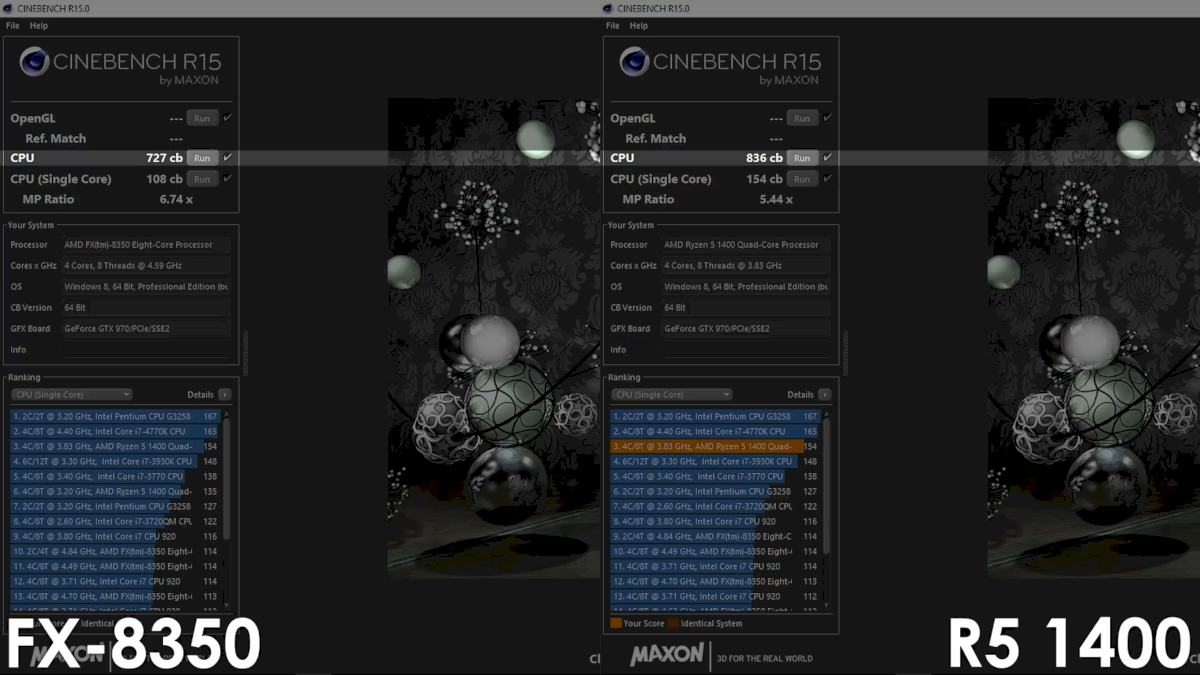
Task: Open the Help menu in the FX-8350 window
Action: pos(39,26)
